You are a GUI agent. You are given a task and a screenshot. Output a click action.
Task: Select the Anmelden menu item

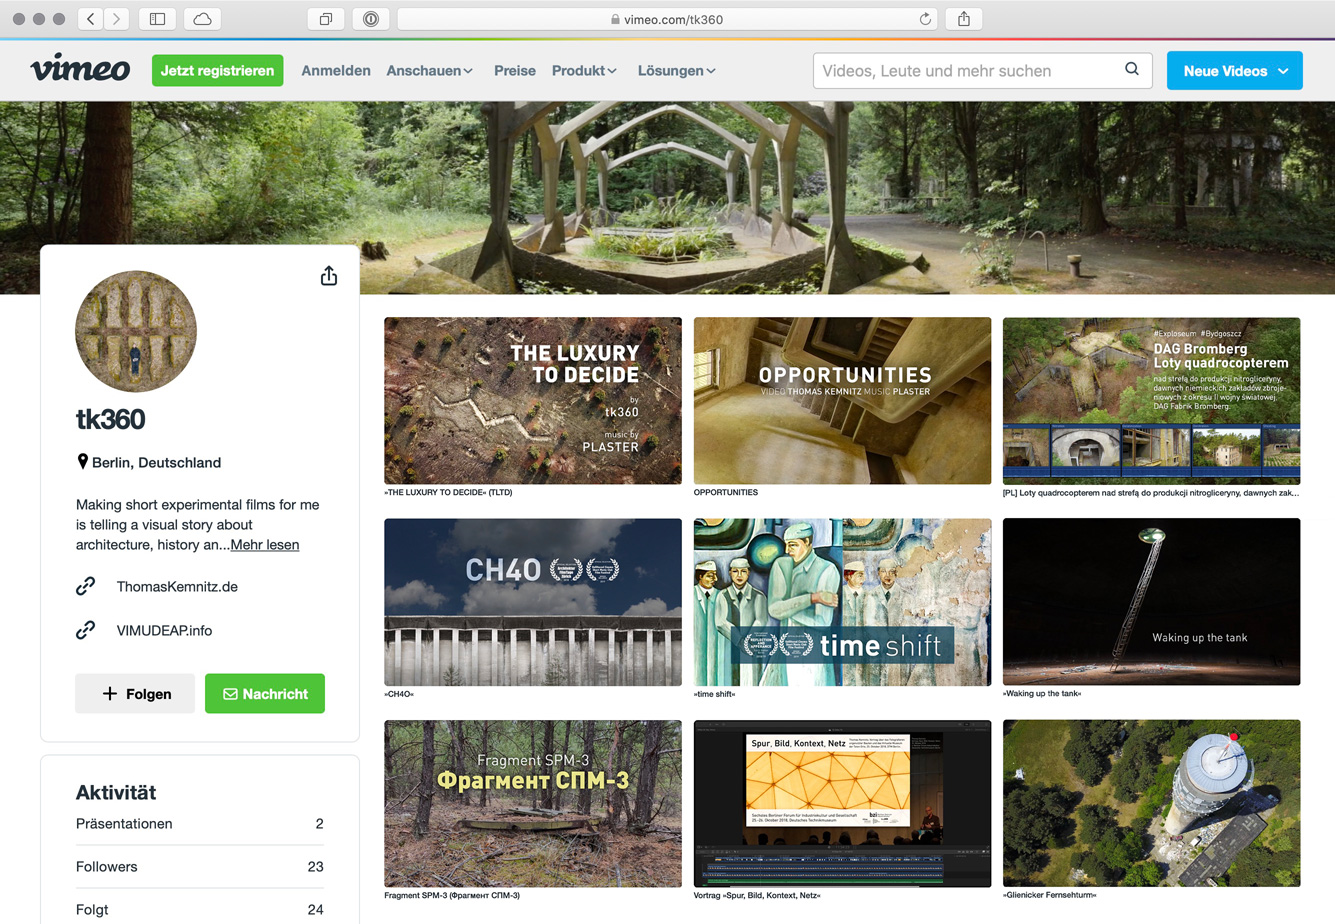click(x=336, y=70)
